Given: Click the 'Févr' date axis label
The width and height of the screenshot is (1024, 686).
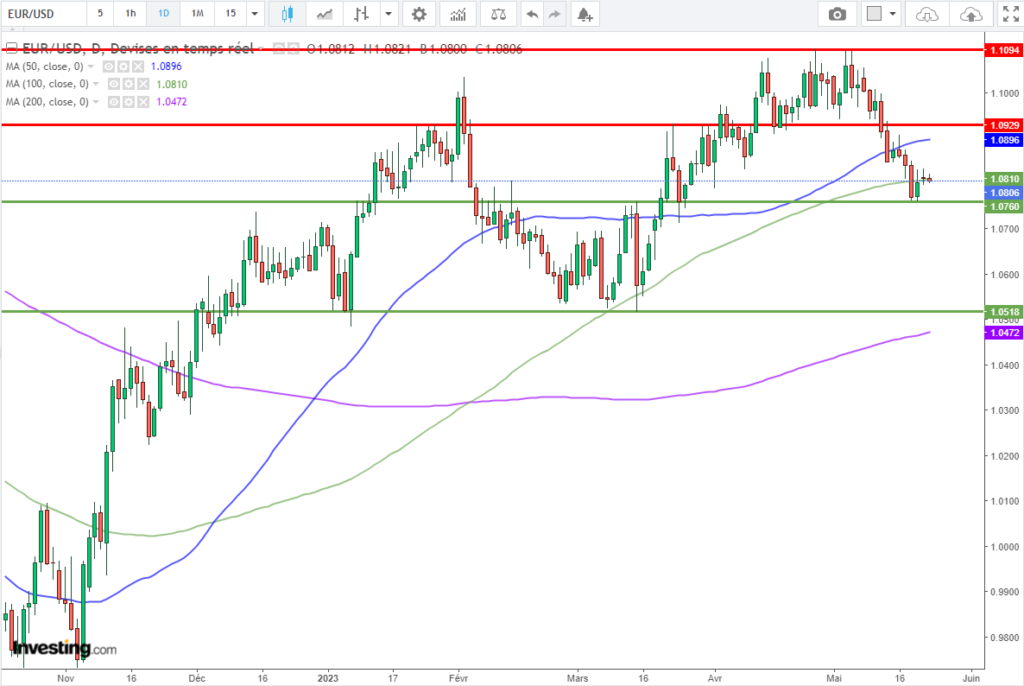Looking at the screenshot, I should click(x=458, y=678).
